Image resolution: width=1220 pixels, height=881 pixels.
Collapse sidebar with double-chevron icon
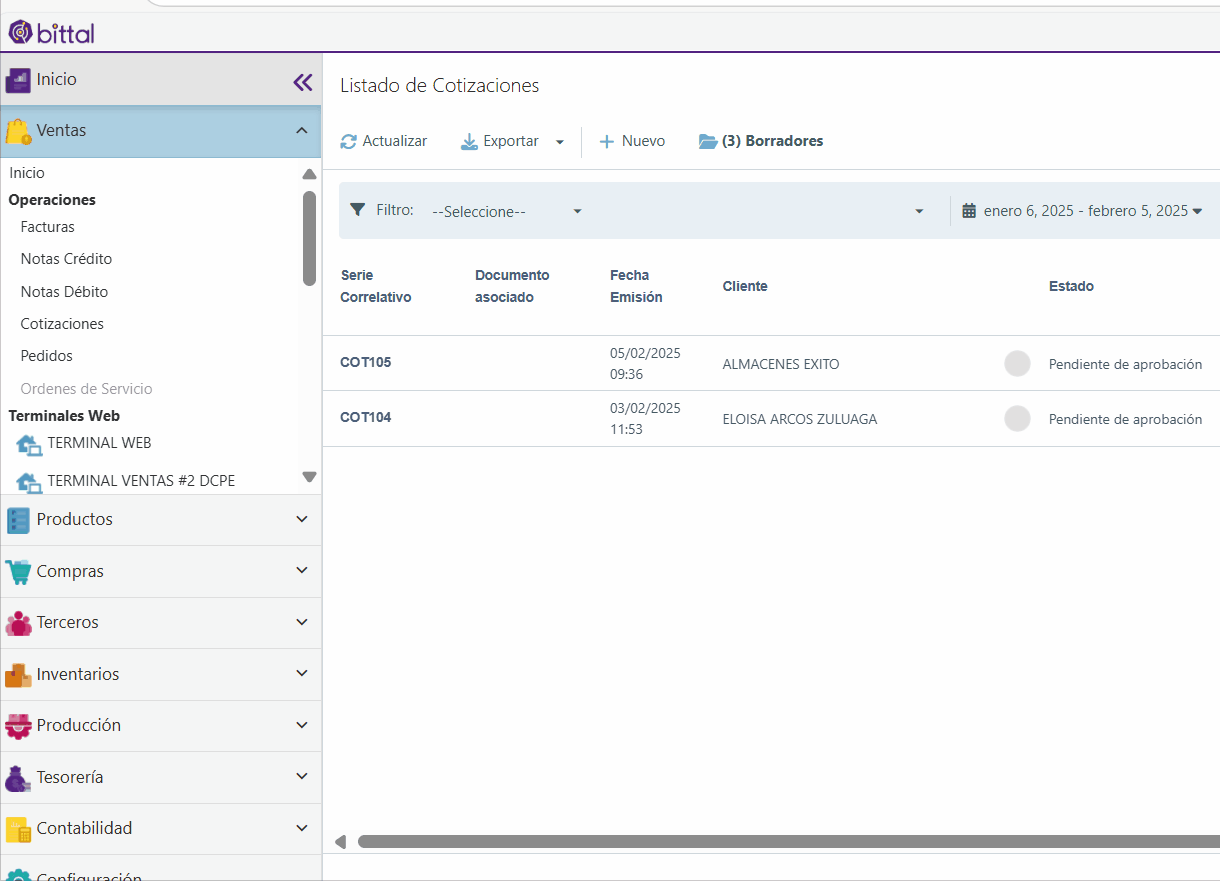303,82
